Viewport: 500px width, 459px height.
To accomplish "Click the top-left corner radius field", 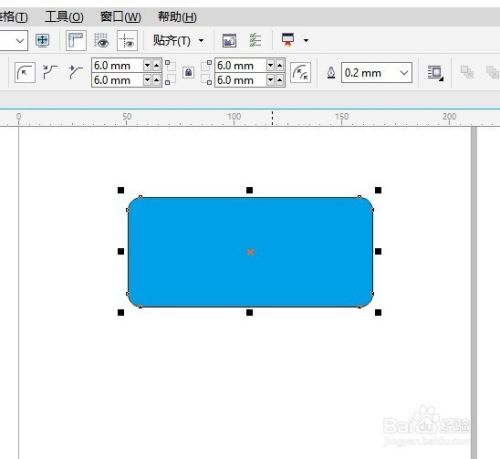I will click(117, 65).
